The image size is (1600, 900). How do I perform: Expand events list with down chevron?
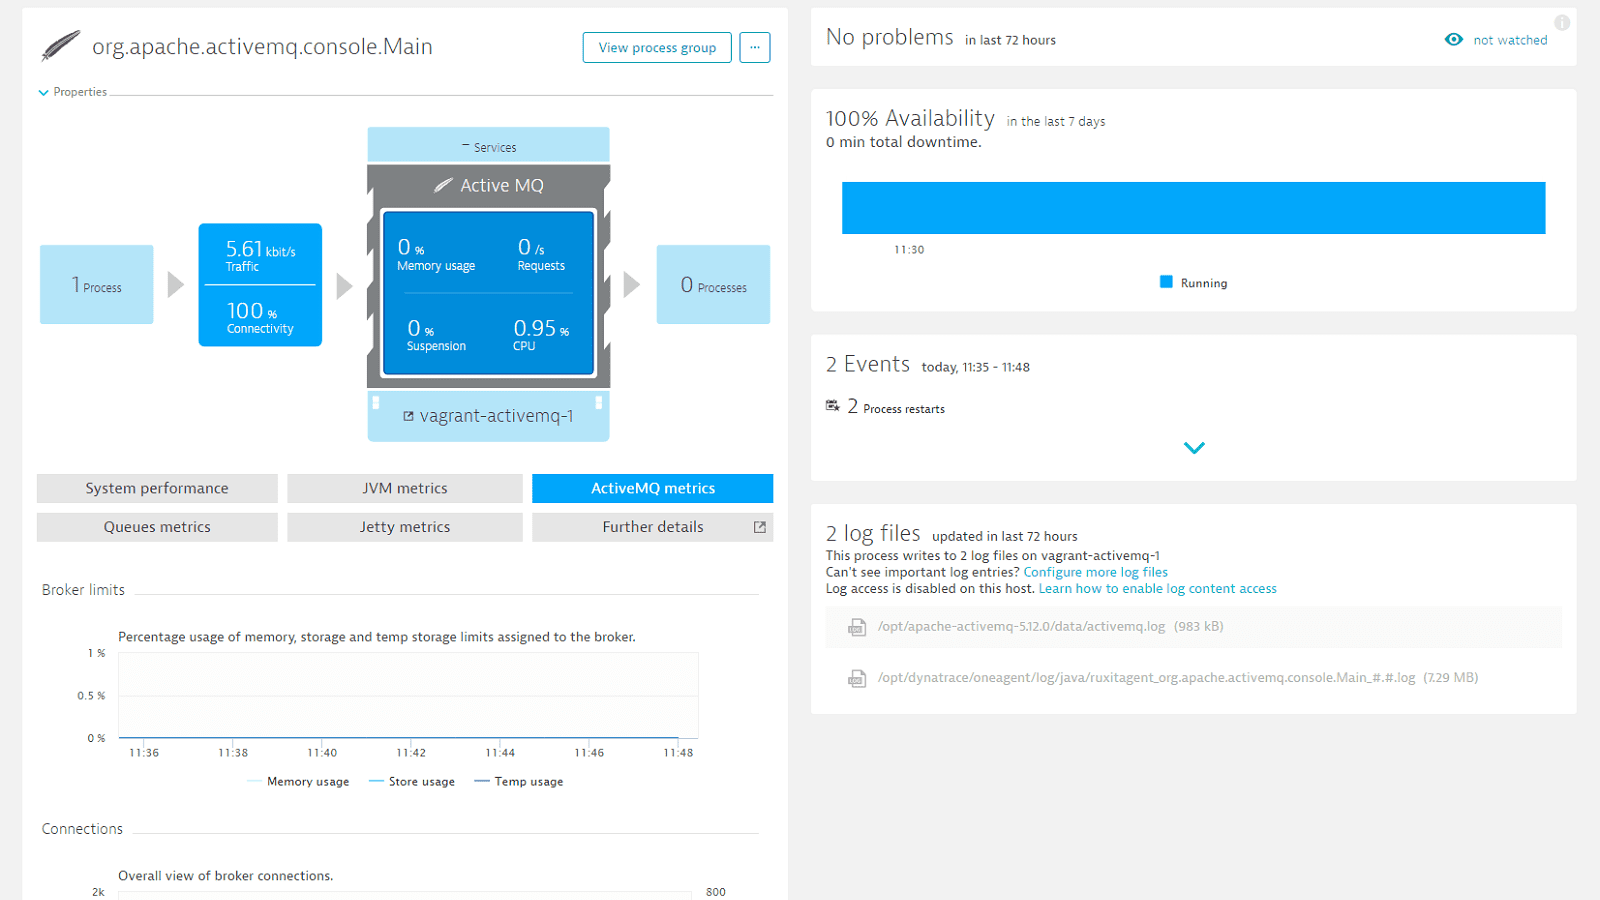click(1194, 448)
